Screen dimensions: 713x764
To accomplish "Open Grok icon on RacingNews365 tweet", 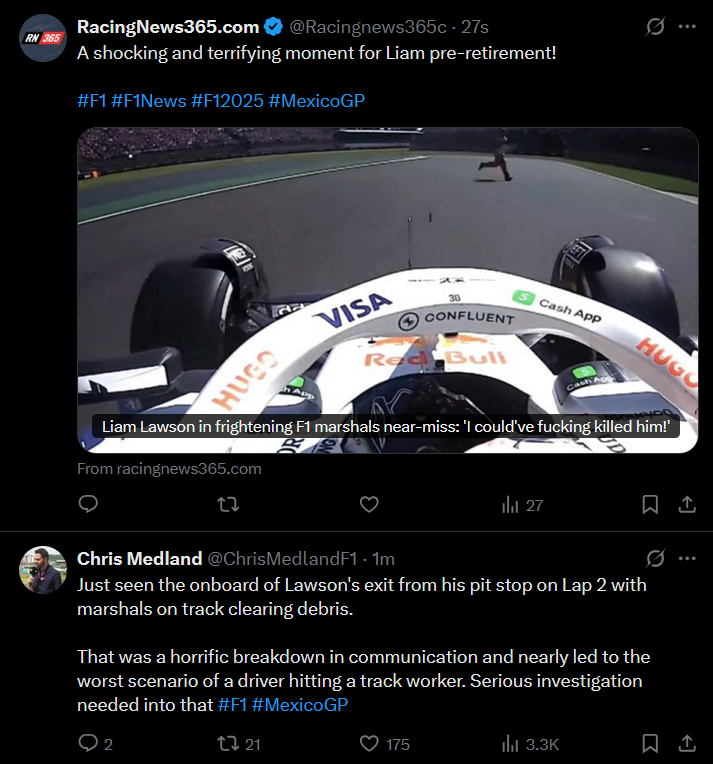I will pos(655,27).
